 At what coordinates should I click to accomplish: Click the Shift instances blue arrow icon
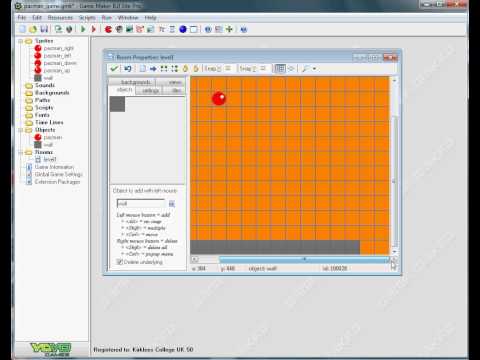153,68
